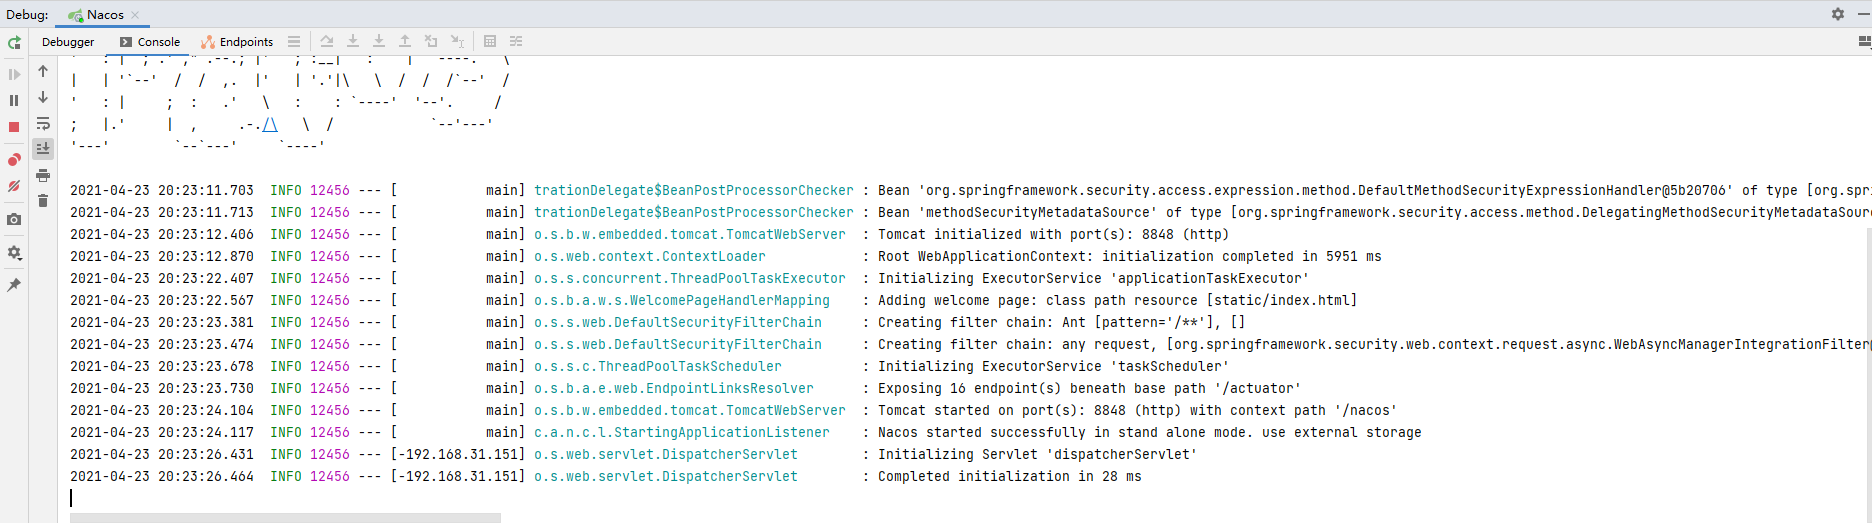Select the Nacos debug session tab
Screen dimensions: 1872x523
104,15
